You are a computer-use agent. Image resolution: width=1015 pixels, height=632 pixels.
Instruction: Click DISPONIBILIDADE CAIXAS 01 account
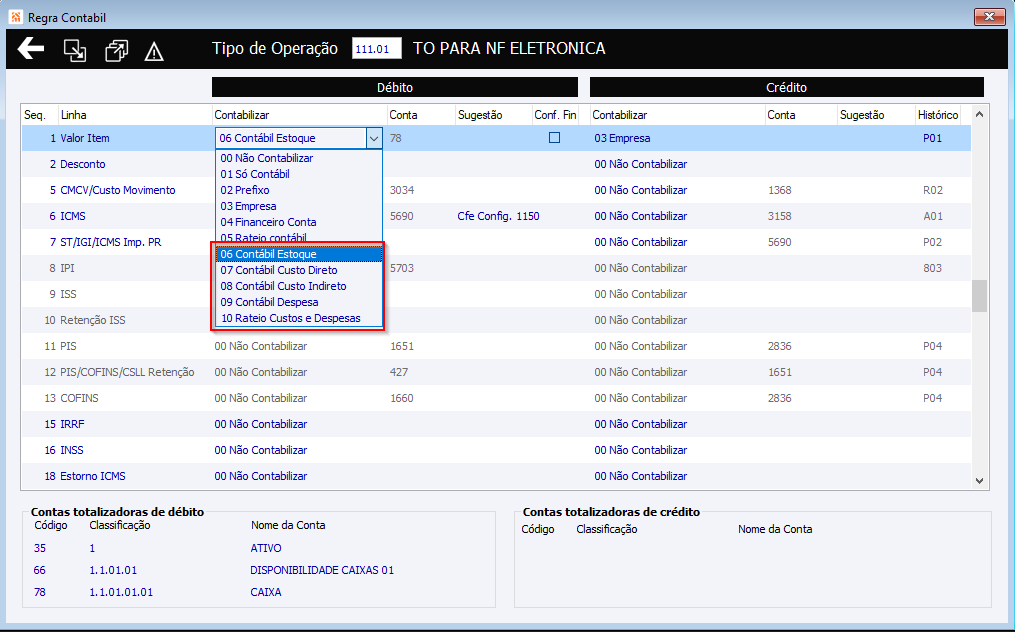click(x=322, y=570)
